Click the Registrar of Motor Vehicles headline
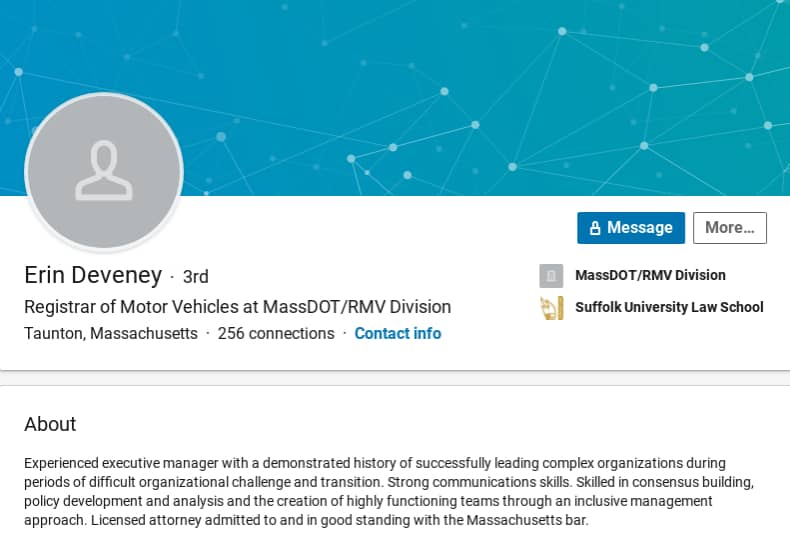790x536 pixels. 237,307
